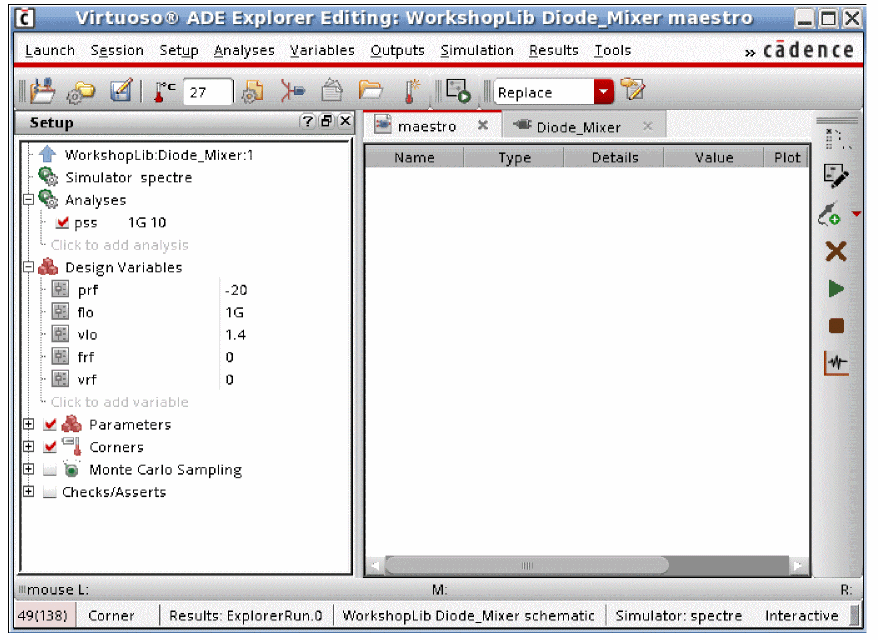
Task: Click the Type column header
Action: pos(514,158)
